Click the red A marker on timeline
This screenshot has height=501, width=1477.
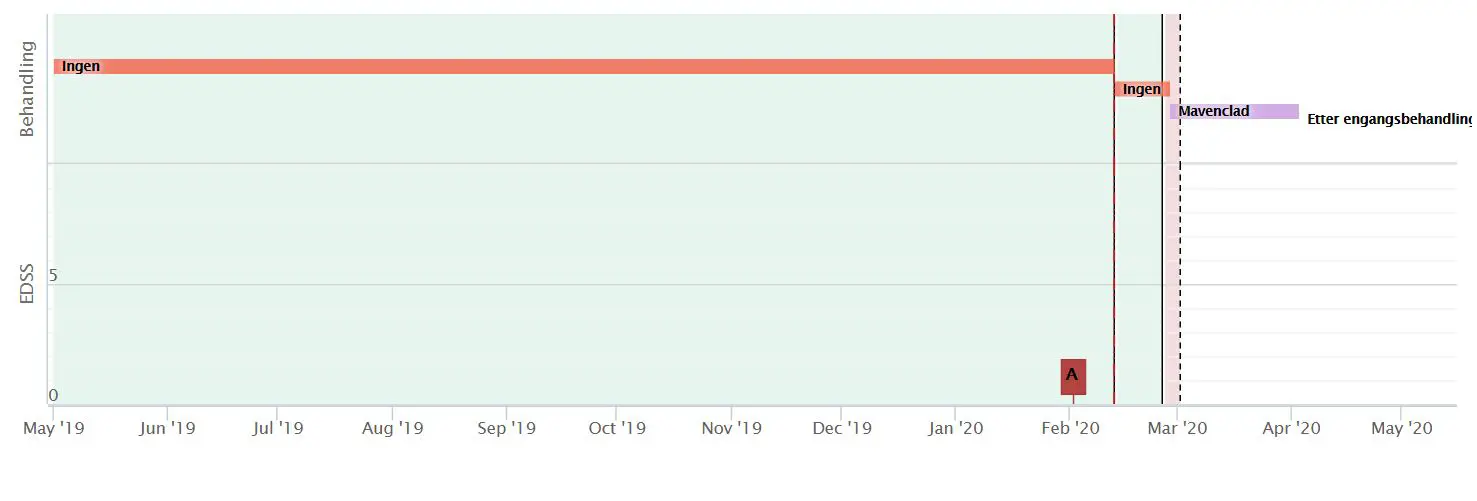pyautogui.click(x=1072, y=376)
